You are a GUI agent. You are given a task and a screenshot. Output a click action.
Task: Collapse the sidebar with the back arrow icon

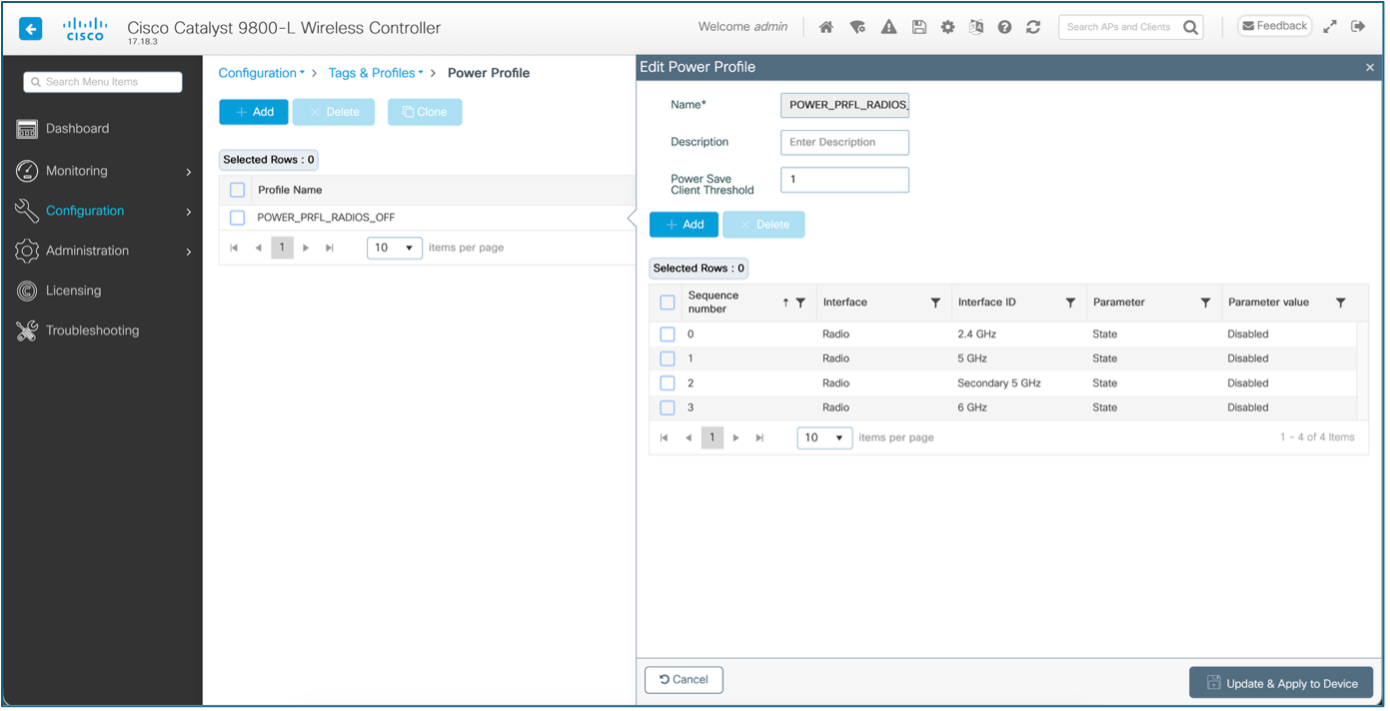[x=31, y=29]
